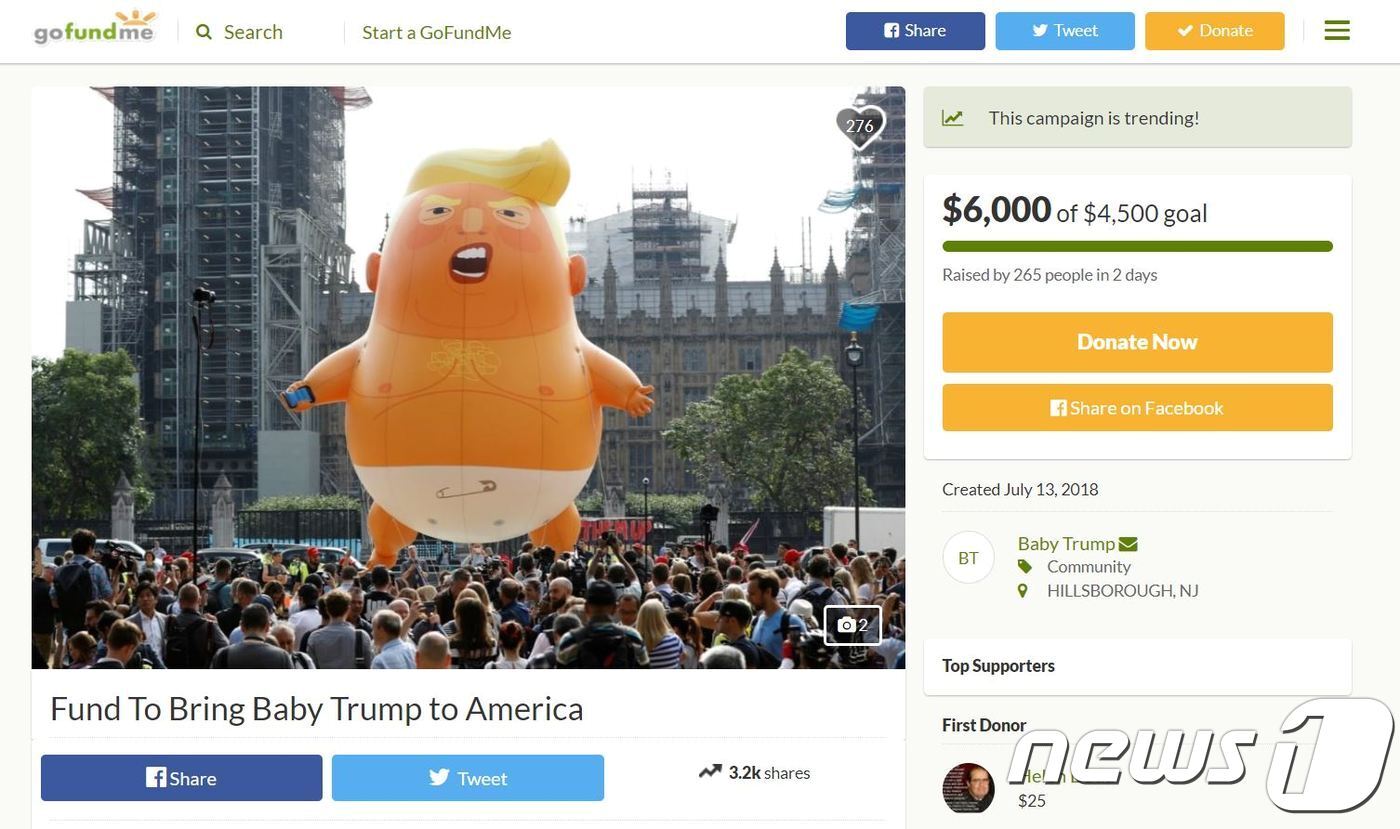Click the Start a GoFundMe link
This screenshot has width=1400, height=829.
coord(437,32)
